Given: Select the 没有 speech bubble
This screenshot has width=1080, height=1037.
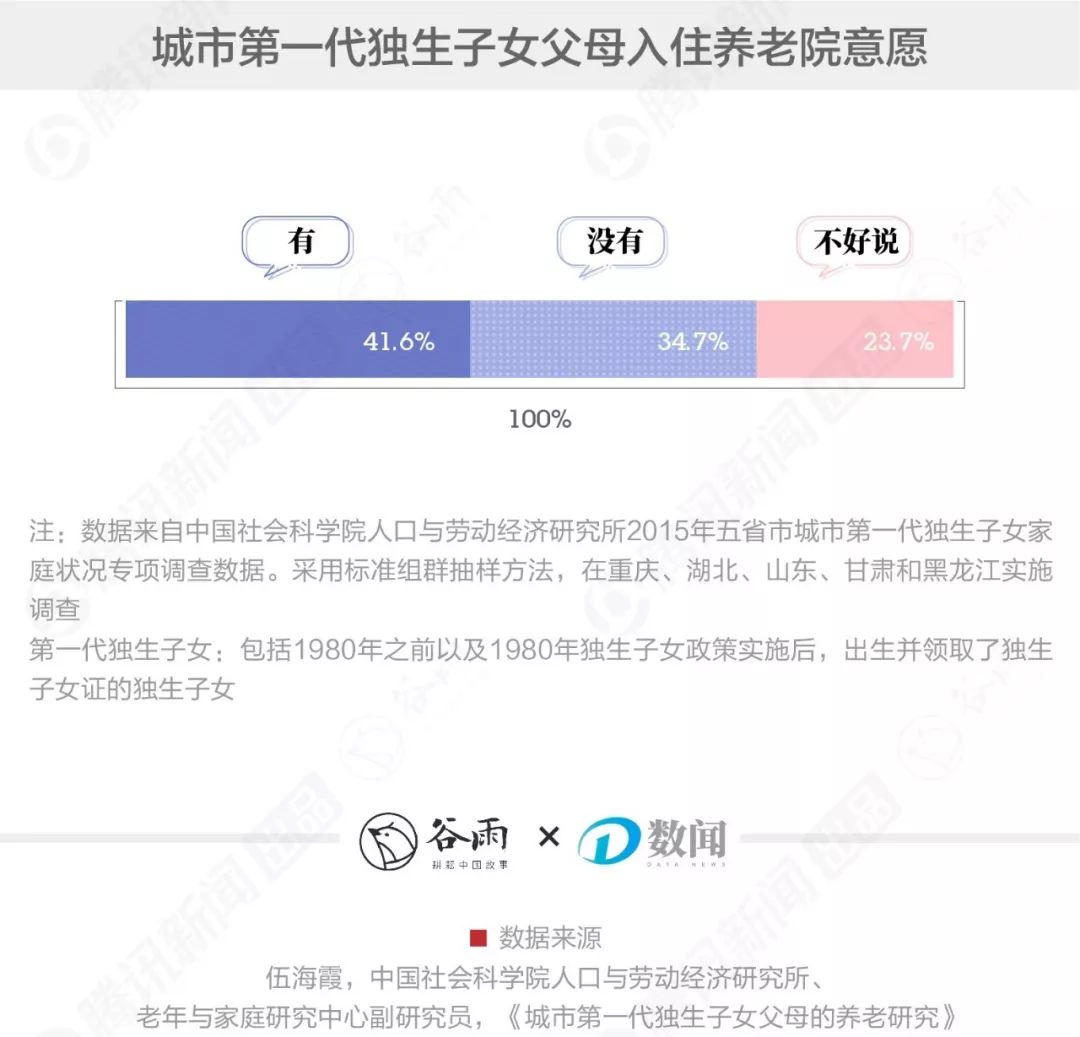Looking at the screenshot, I should [x=613, y=243].
